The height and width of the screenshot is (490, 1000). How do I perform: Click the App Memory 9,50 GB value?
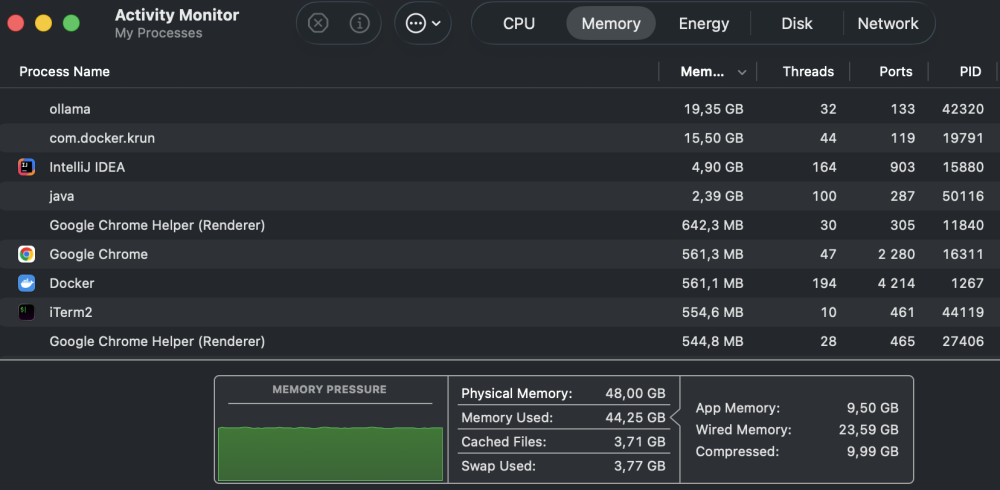pyautogui.click(x=872, y=408)
